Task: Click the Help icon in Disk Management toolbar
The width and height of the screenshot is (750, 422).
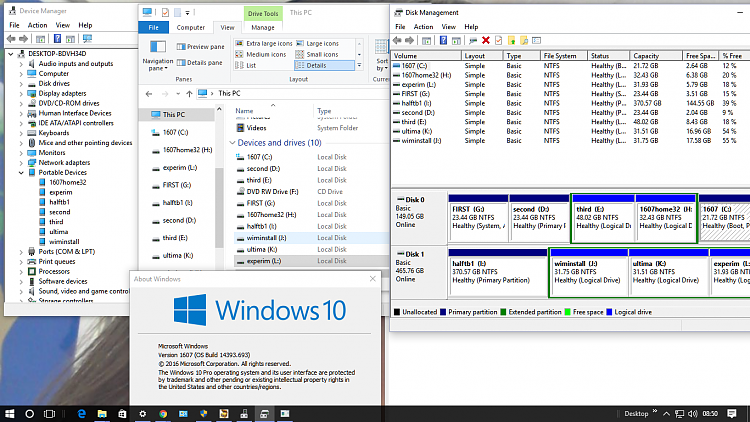Action: (x=443, y=41)
